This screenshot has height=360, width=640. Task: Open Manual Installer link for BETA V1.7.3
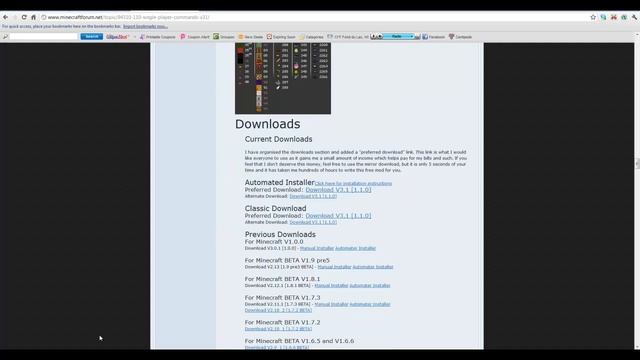click(x=331, y=304)
